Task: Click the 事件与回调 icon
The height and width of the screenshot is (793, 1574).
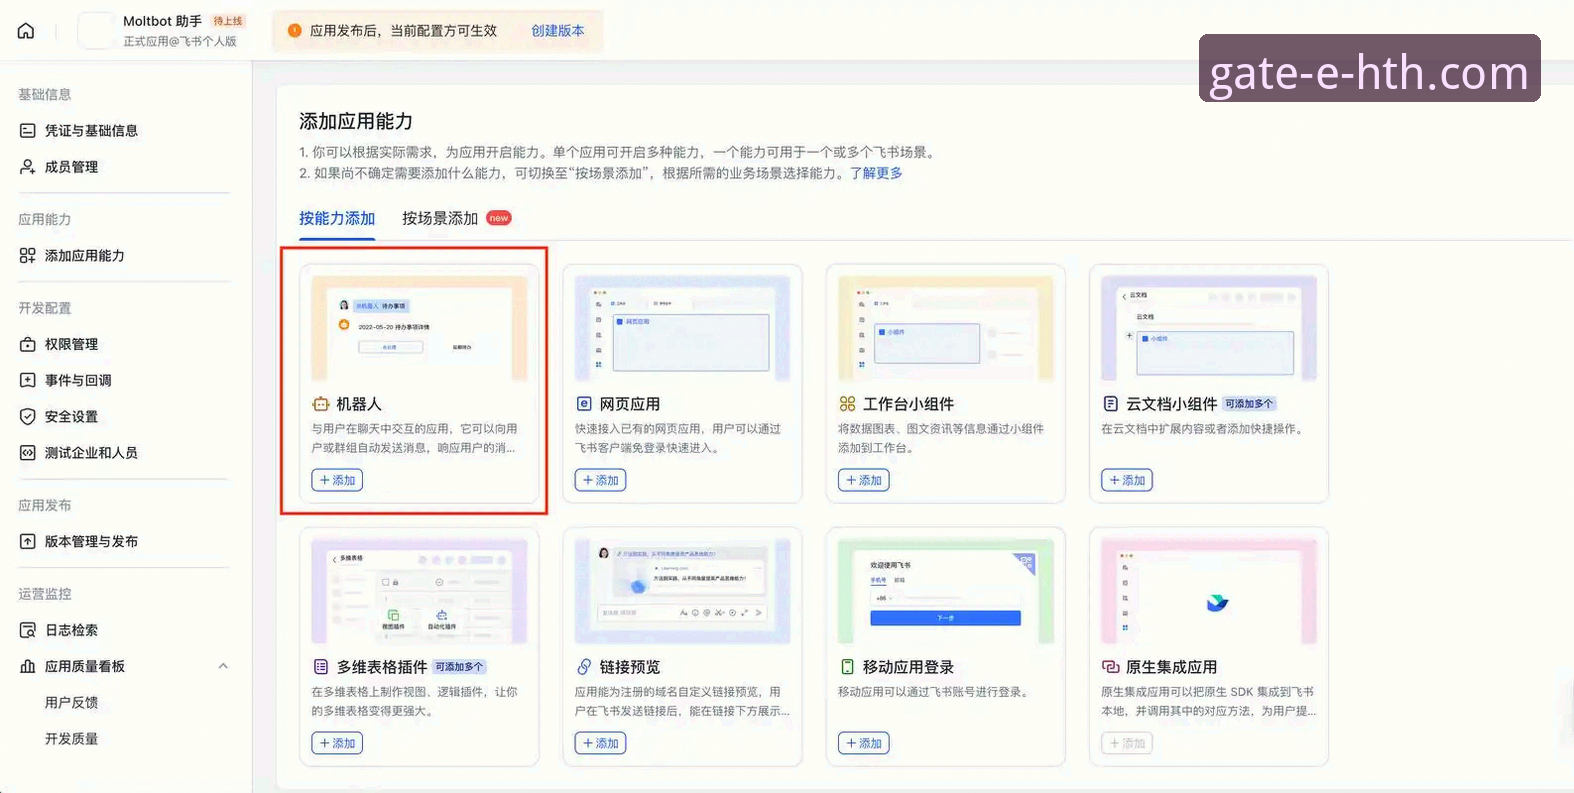Action: 28,380
